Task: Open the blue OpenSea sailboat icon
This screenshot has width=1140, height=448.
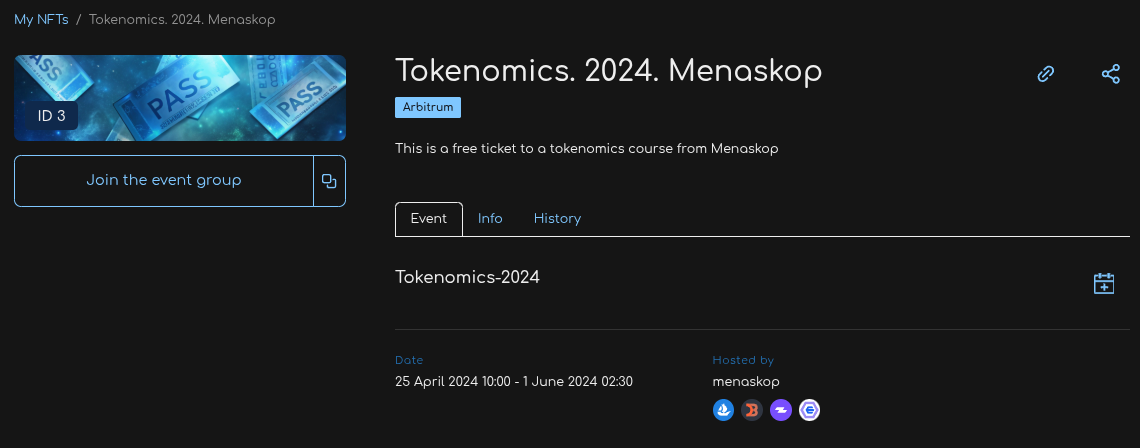Action: (724, 410)
